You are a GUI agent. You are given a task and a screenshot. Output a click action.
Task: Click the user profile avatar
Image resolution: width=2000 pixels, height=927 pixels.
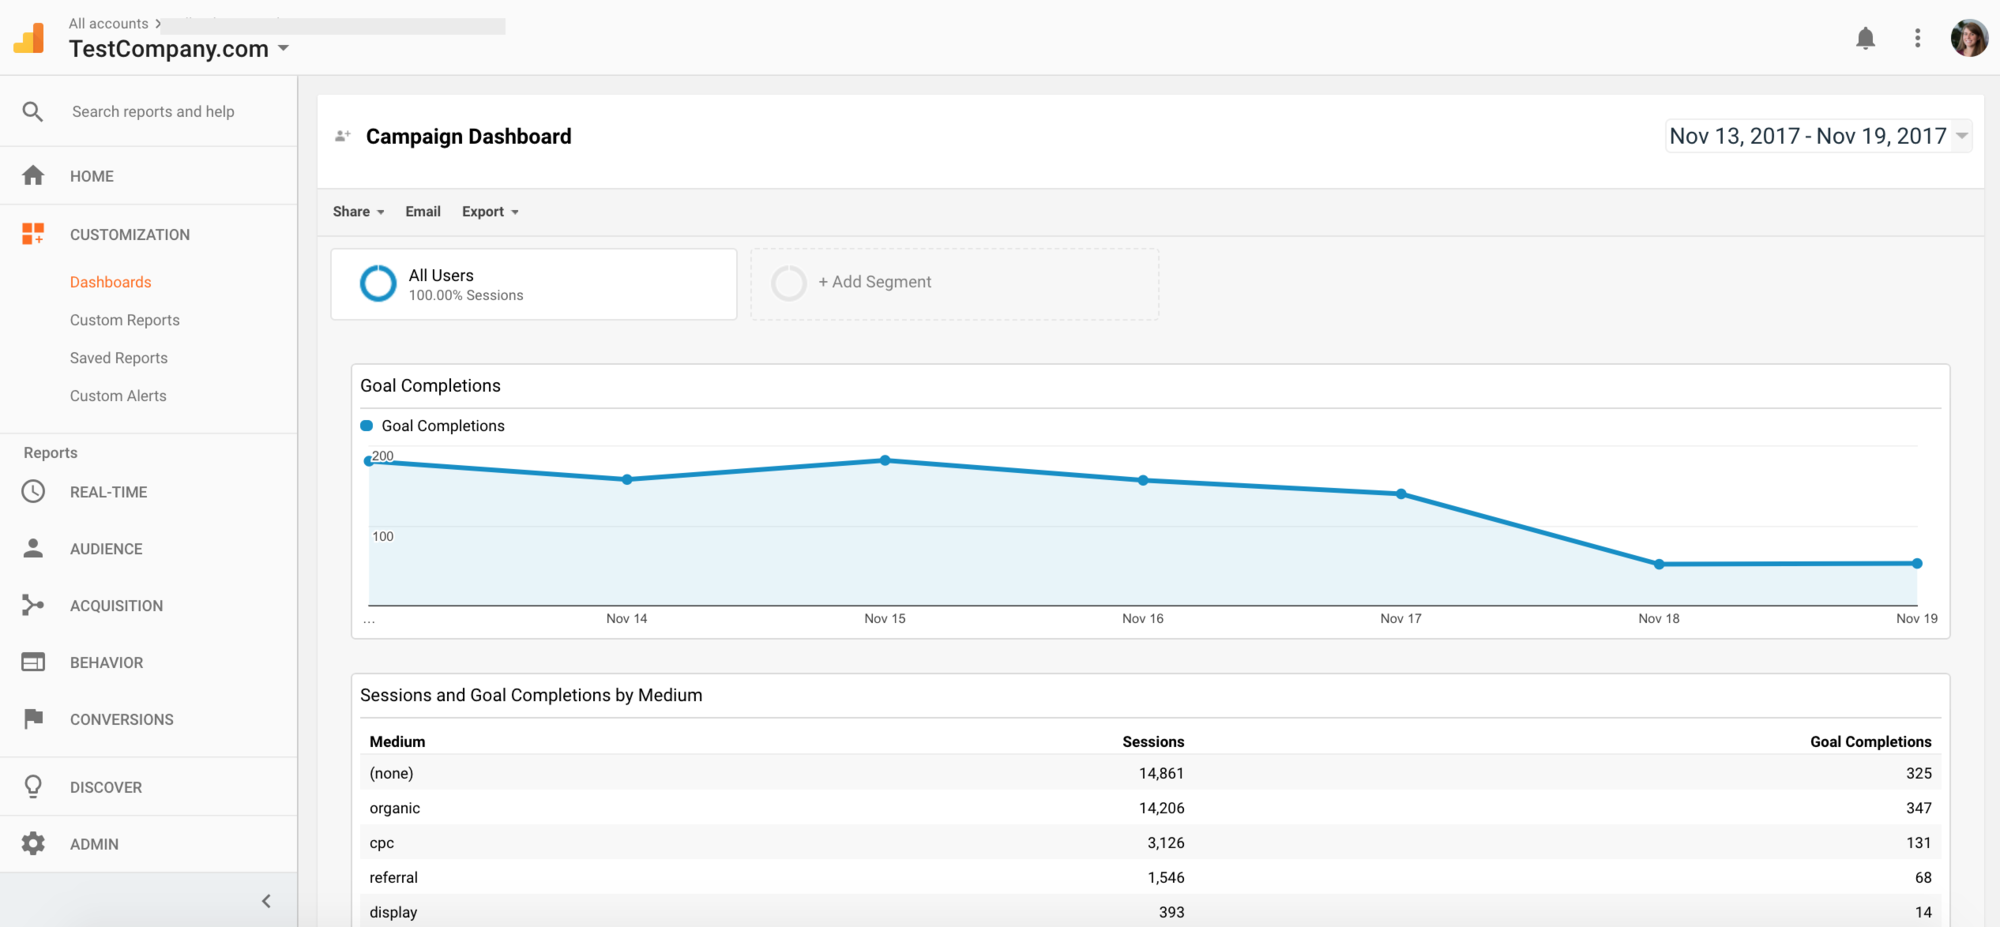tap(1969, 39)
